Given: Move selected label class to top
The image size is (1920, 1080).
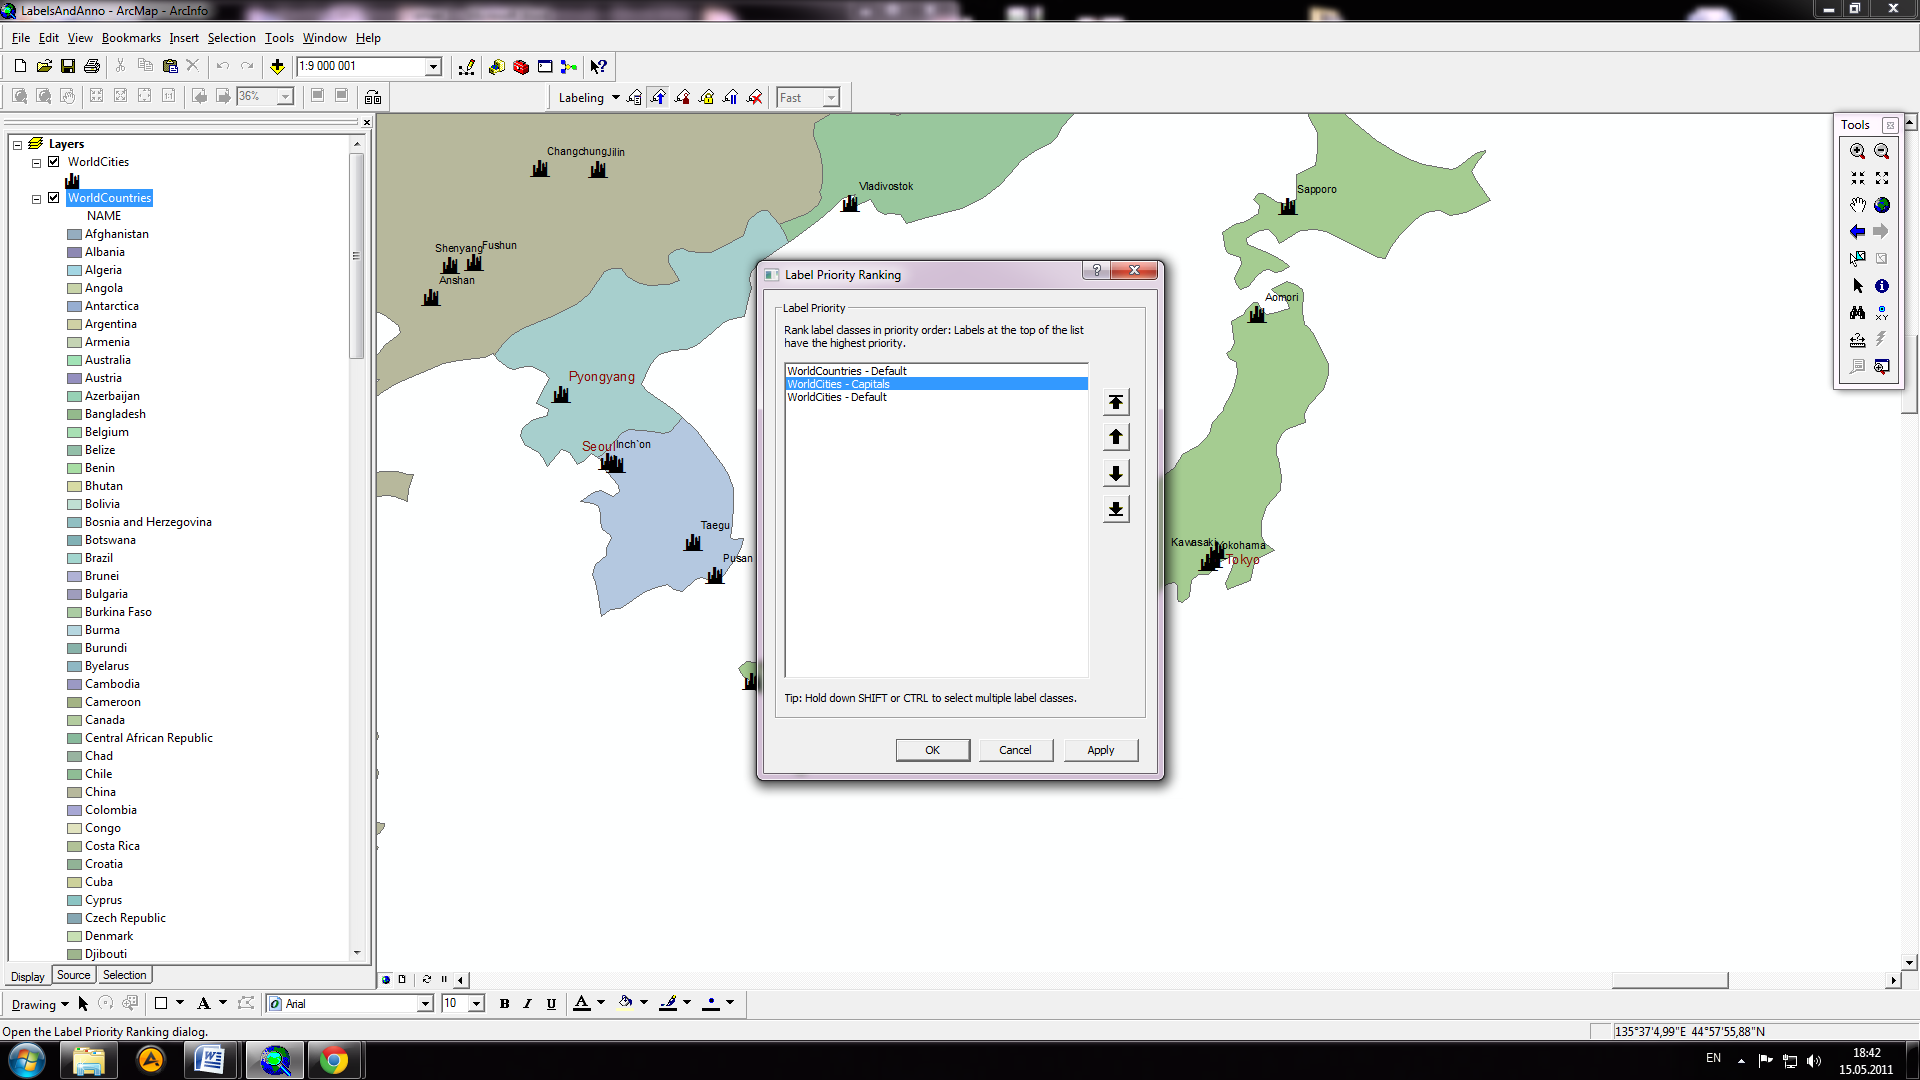Looking at the screenshot, I should point(1116,402).
